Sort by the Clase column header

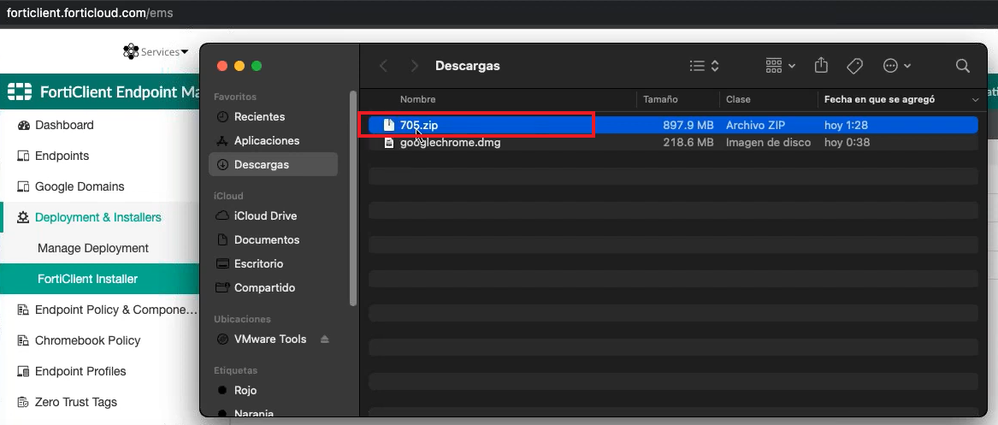coord(738,100)
